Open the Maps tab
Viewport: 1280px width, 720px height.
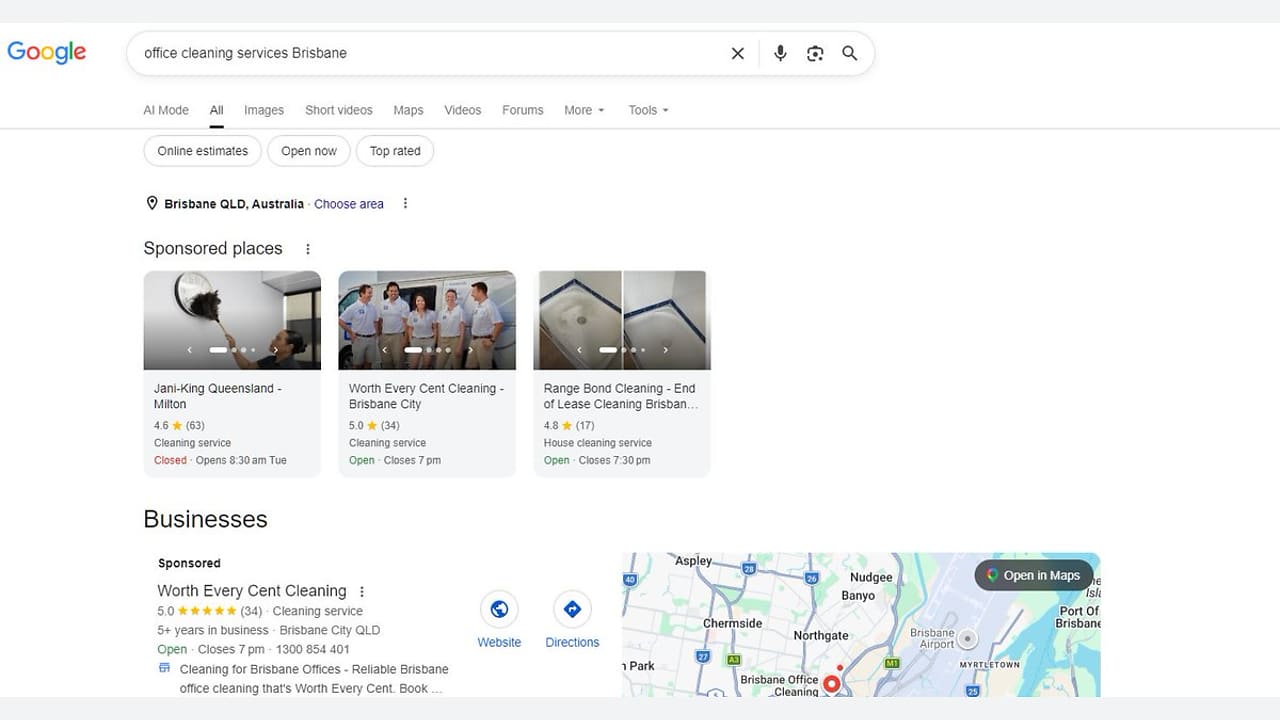tap(408, 110)
